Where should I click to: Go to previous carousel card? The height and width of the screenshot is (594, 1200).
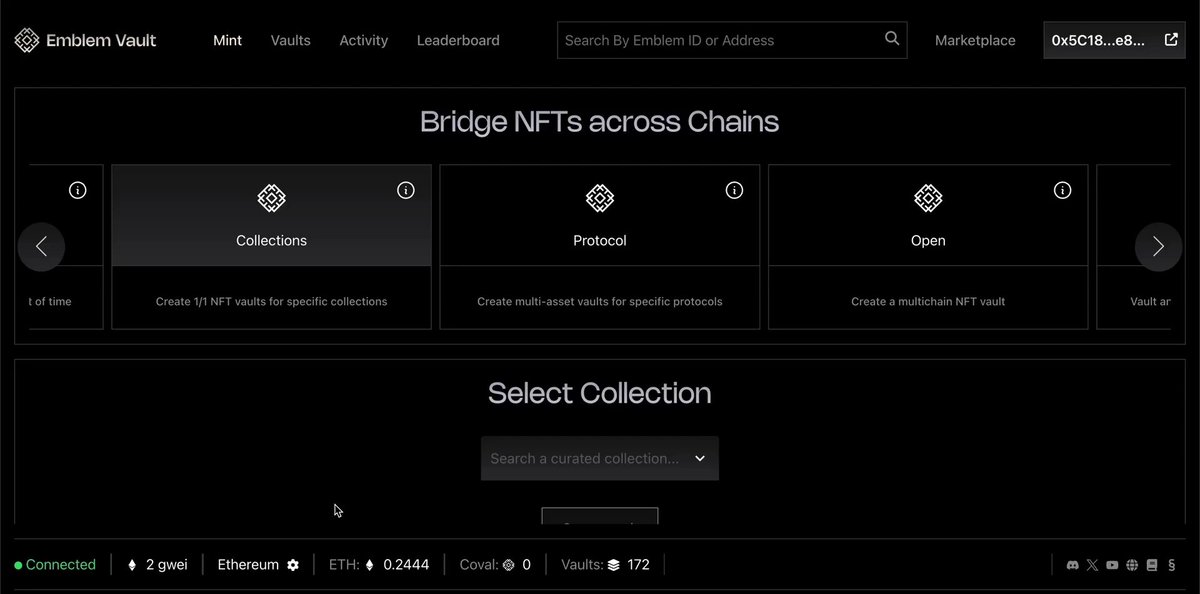pos(41,246)
